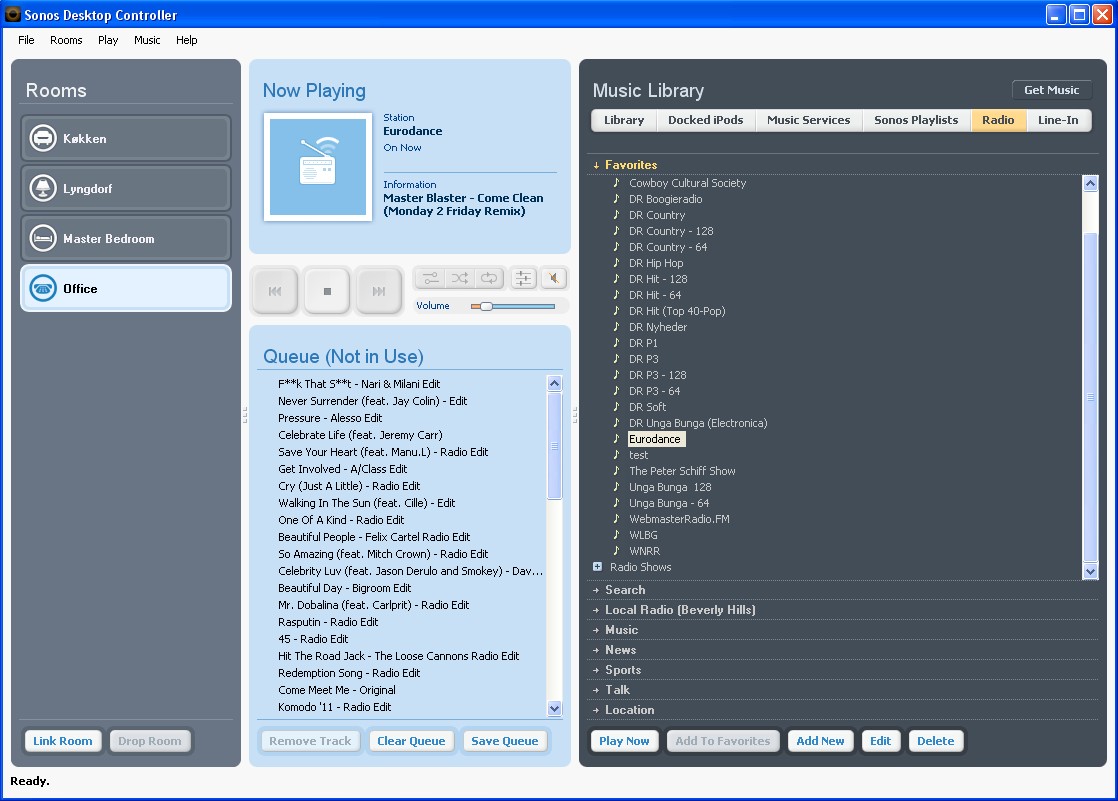Open the Music menu
This screenshot has height=801, width=1118.
point(147,40)
